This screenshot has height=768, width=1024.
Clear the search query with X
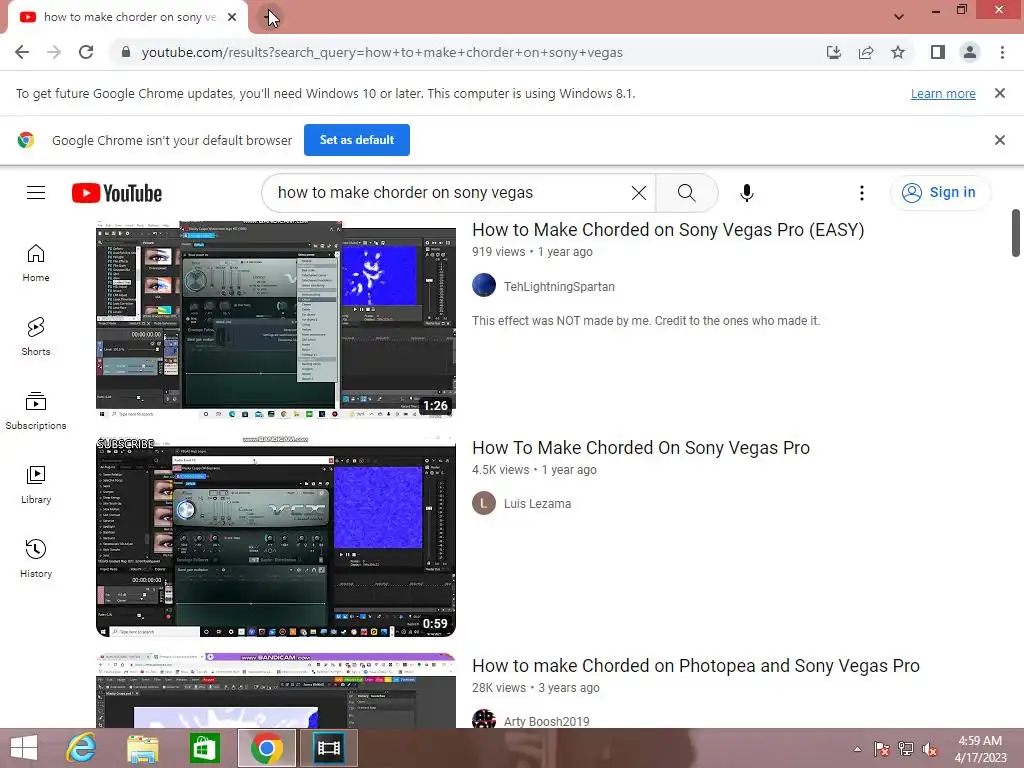pos(639,193)
